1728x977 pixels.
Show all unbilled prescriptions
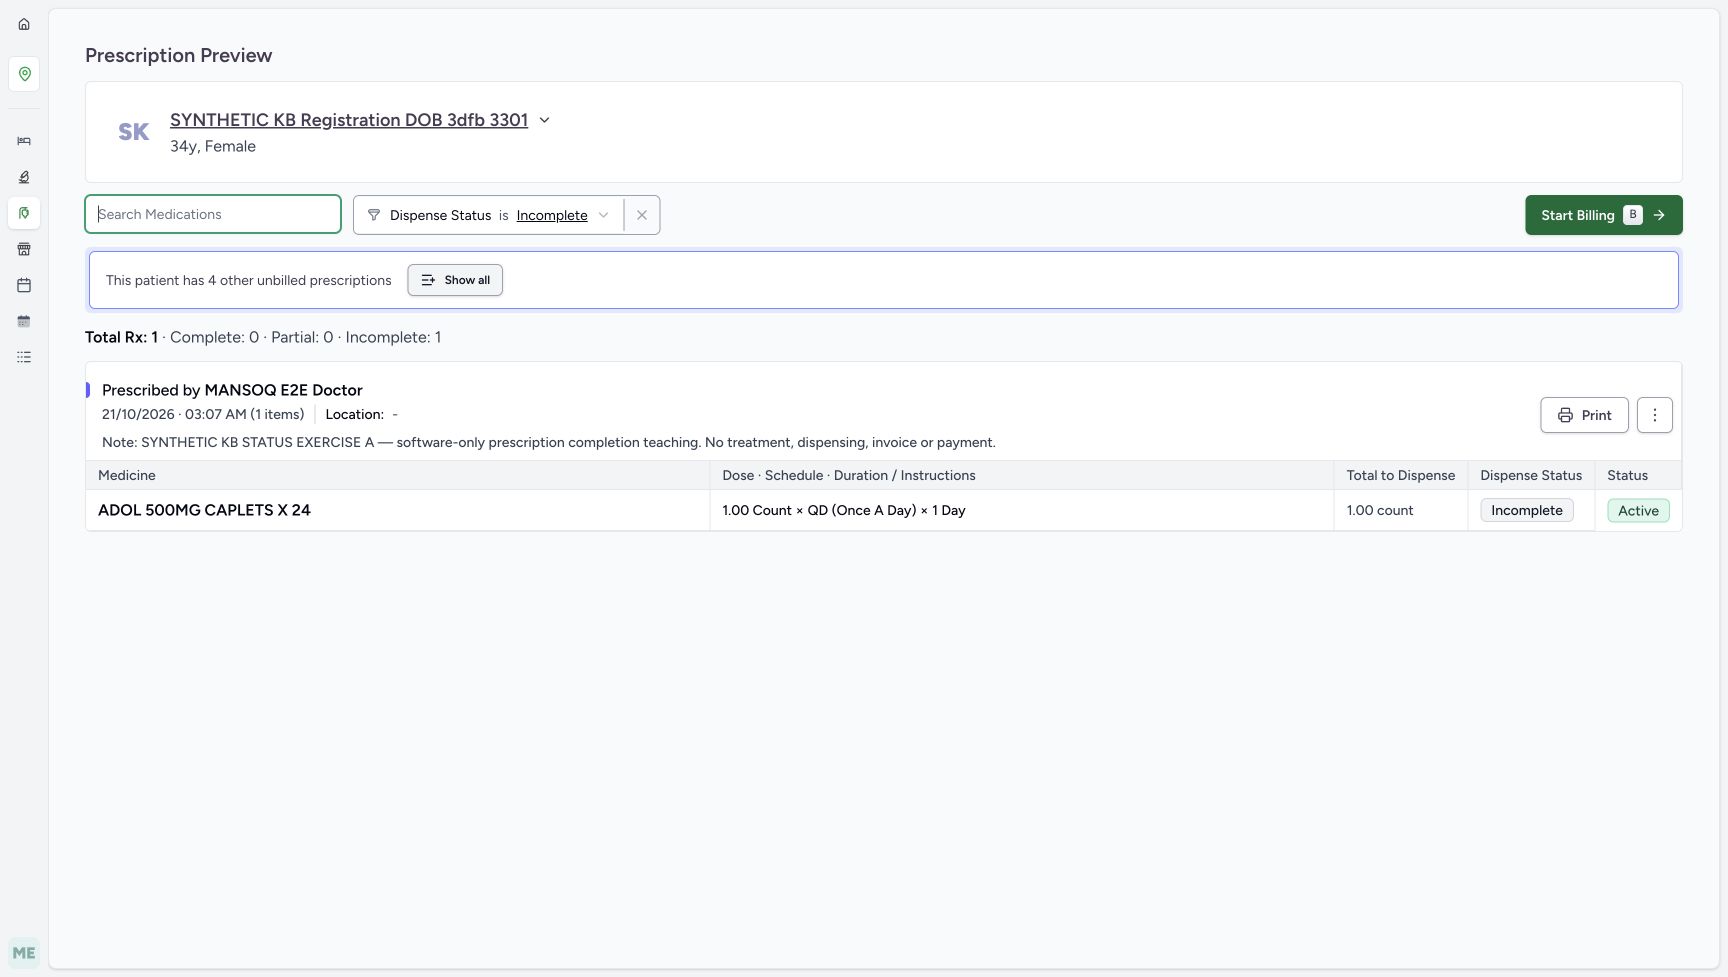455,280
